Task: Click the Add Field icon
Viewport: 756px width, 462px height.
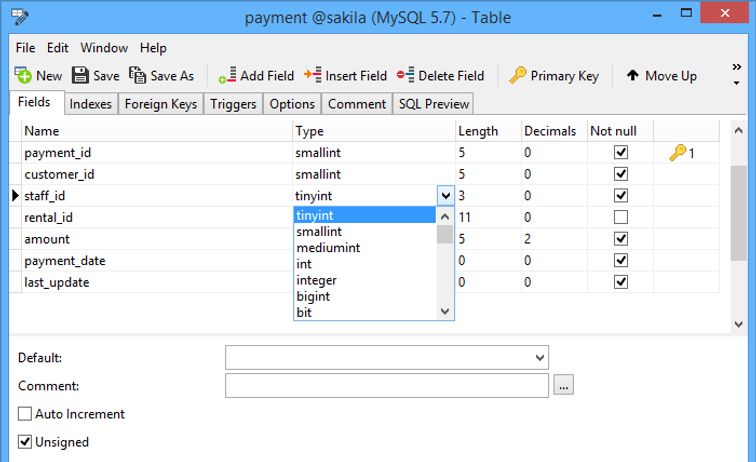Action: coord(227,75)
